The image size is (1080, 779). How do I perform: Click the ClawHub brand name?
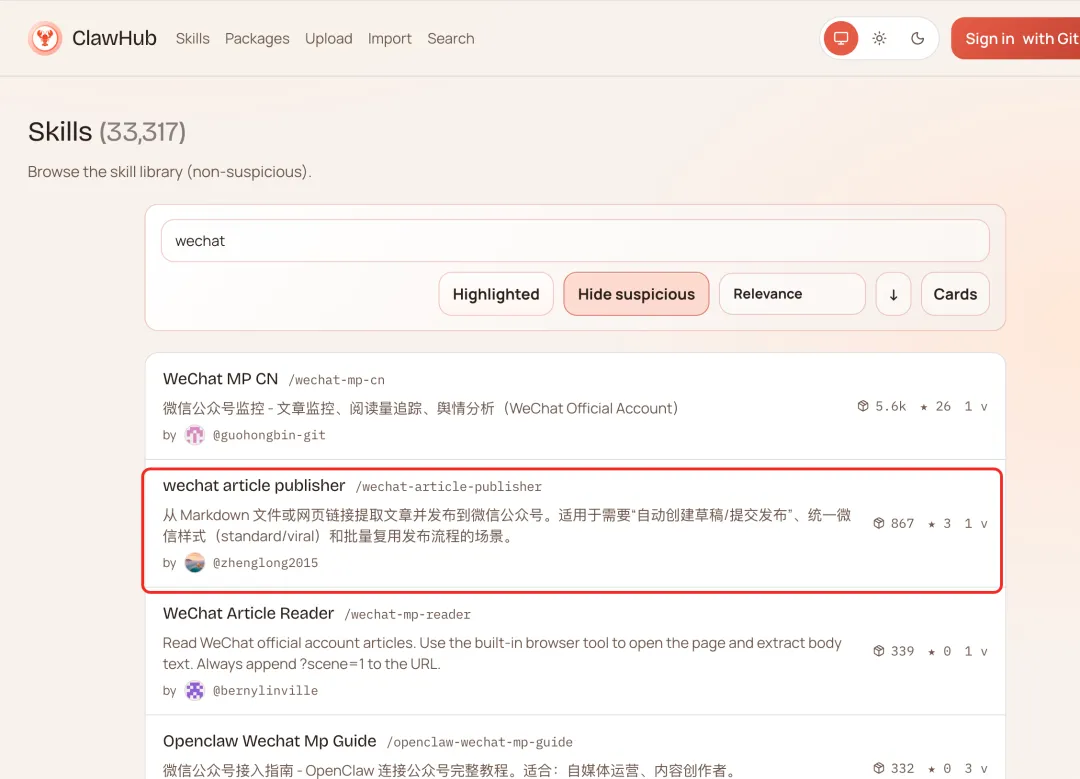coord(114,38)
